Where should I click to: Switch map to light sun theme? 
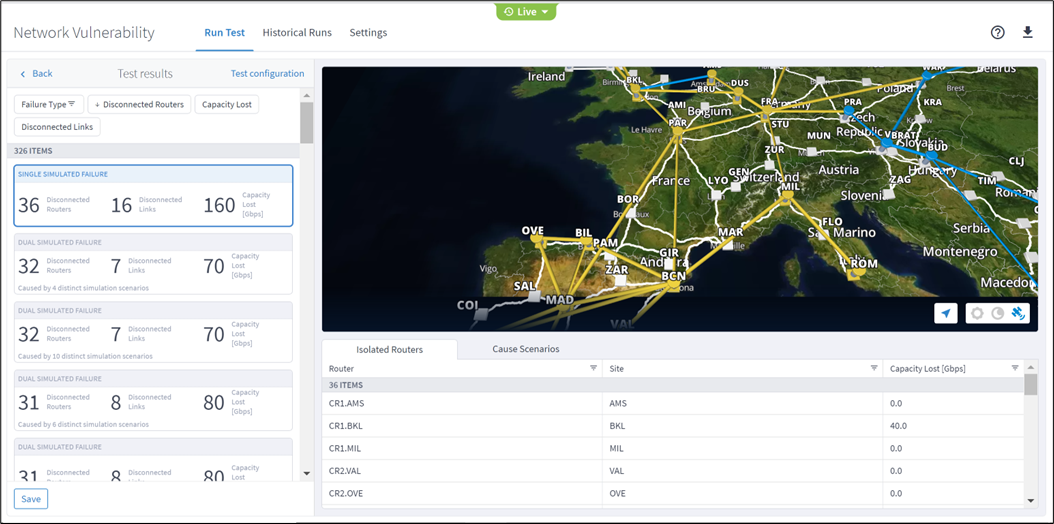point(977,313)
